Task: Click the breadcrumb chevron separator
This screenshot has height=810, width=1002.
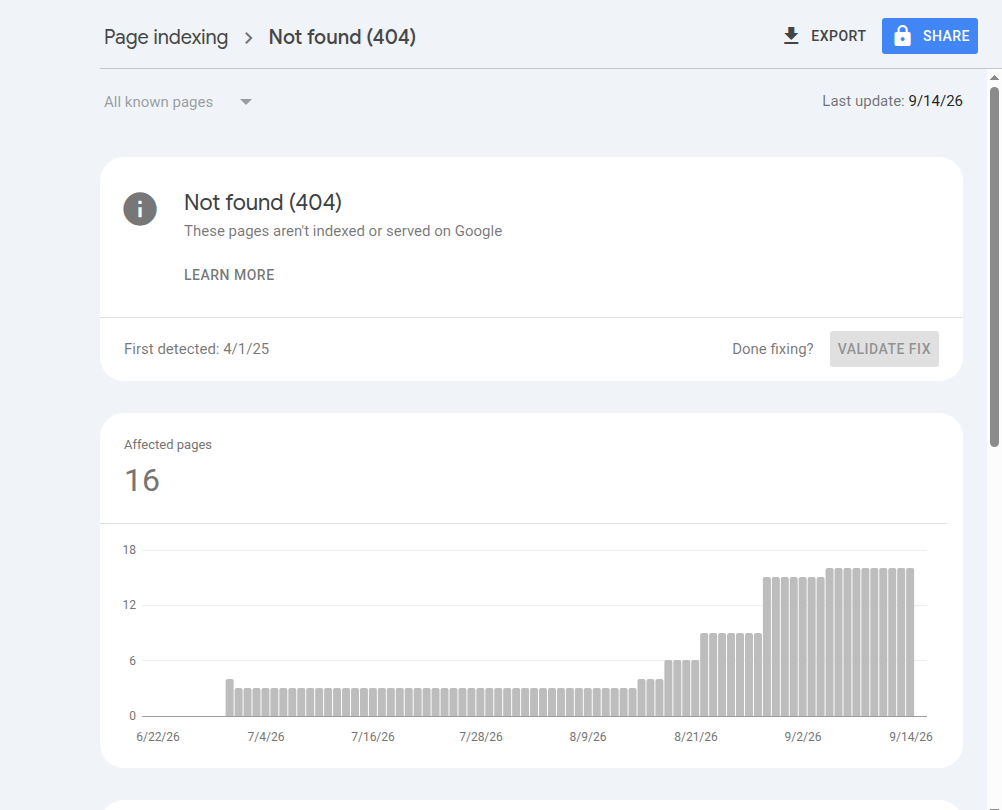Action: coord(249,38)
